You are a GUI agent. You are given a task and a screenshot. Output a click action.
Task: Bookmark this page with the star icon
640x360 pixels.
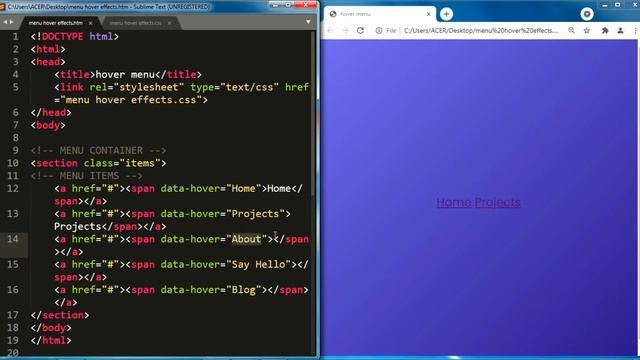587,31
